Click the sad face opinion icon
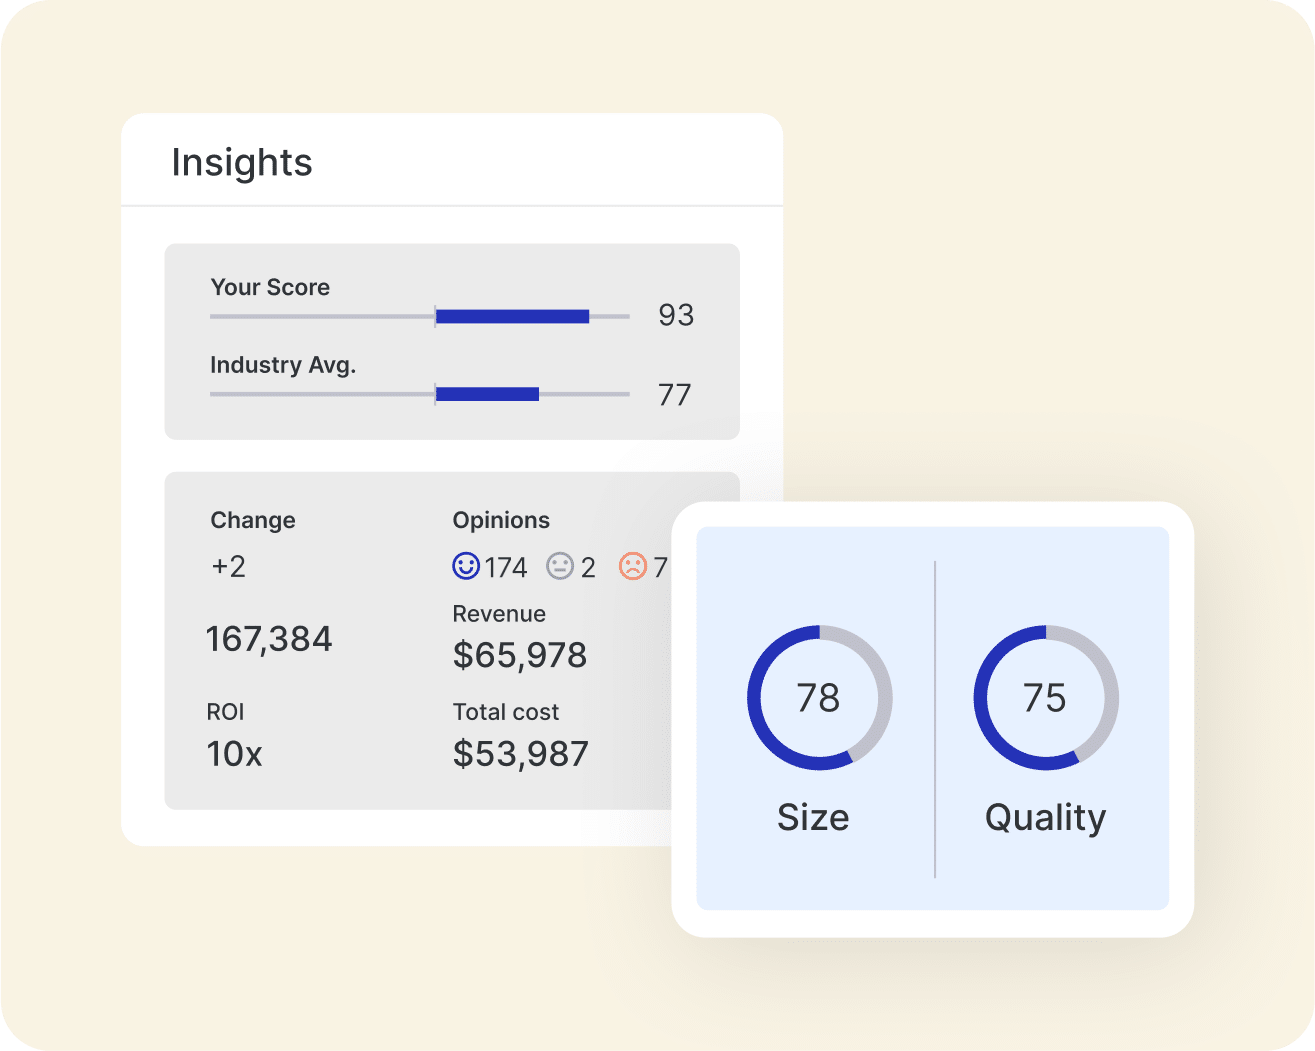This screenshot has height=1051, width=1315. click(x=633, y=567)
